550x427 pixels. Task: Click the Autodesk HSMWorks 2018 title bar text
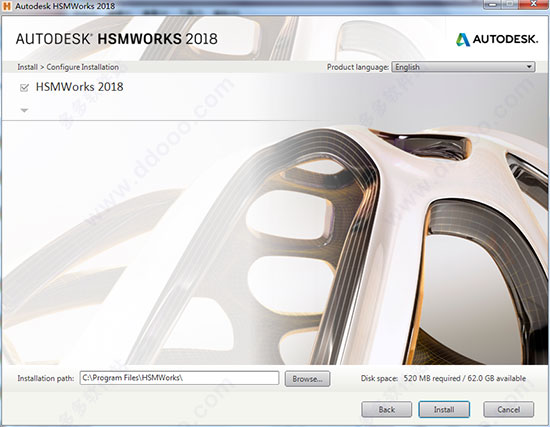[65, 6]
